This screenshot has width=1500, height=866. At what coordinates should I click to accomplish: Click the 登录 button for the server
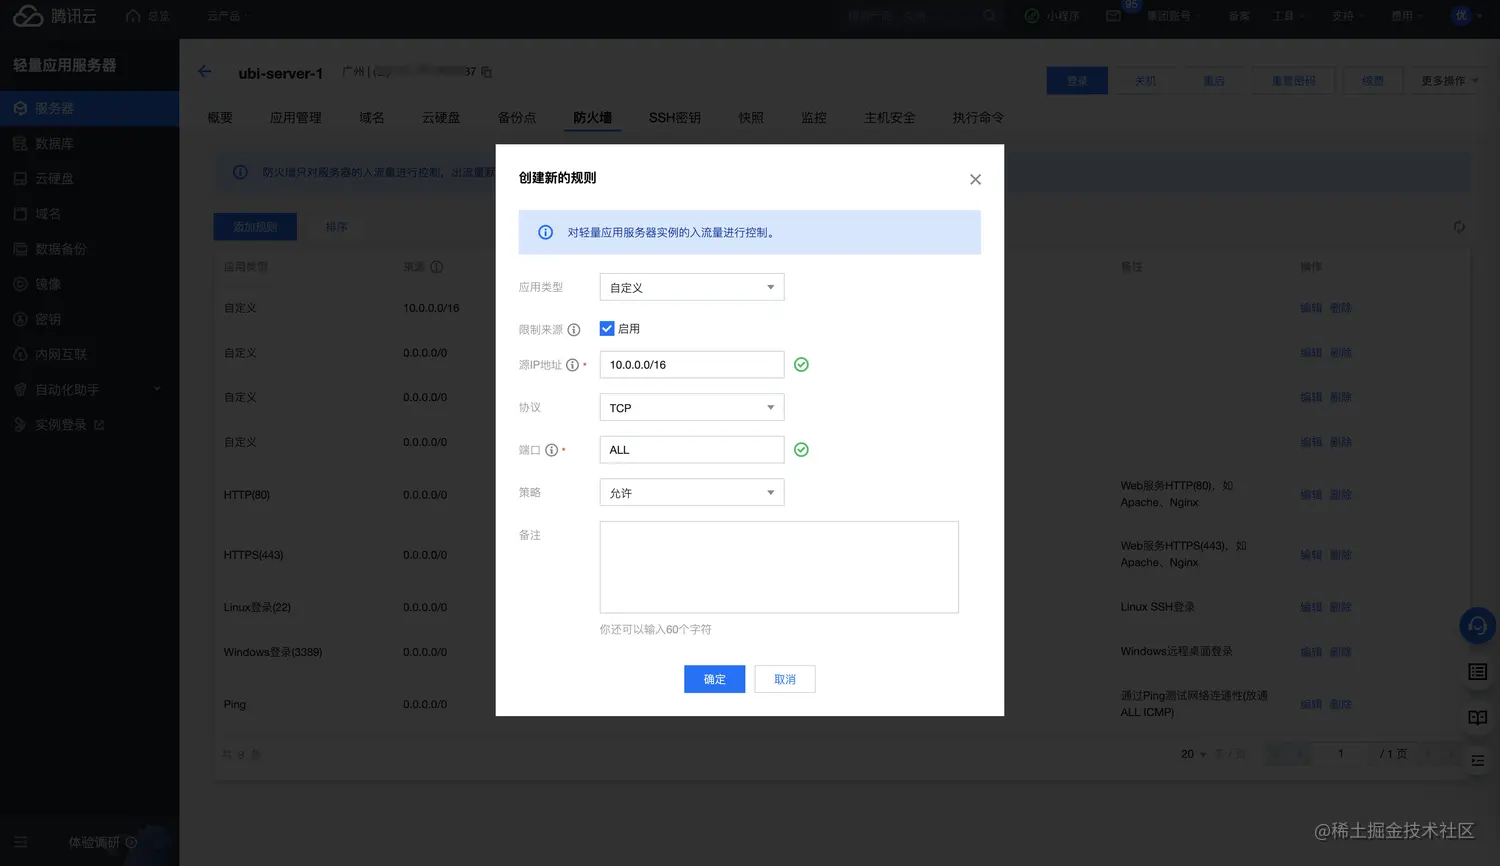point(1077,81)
